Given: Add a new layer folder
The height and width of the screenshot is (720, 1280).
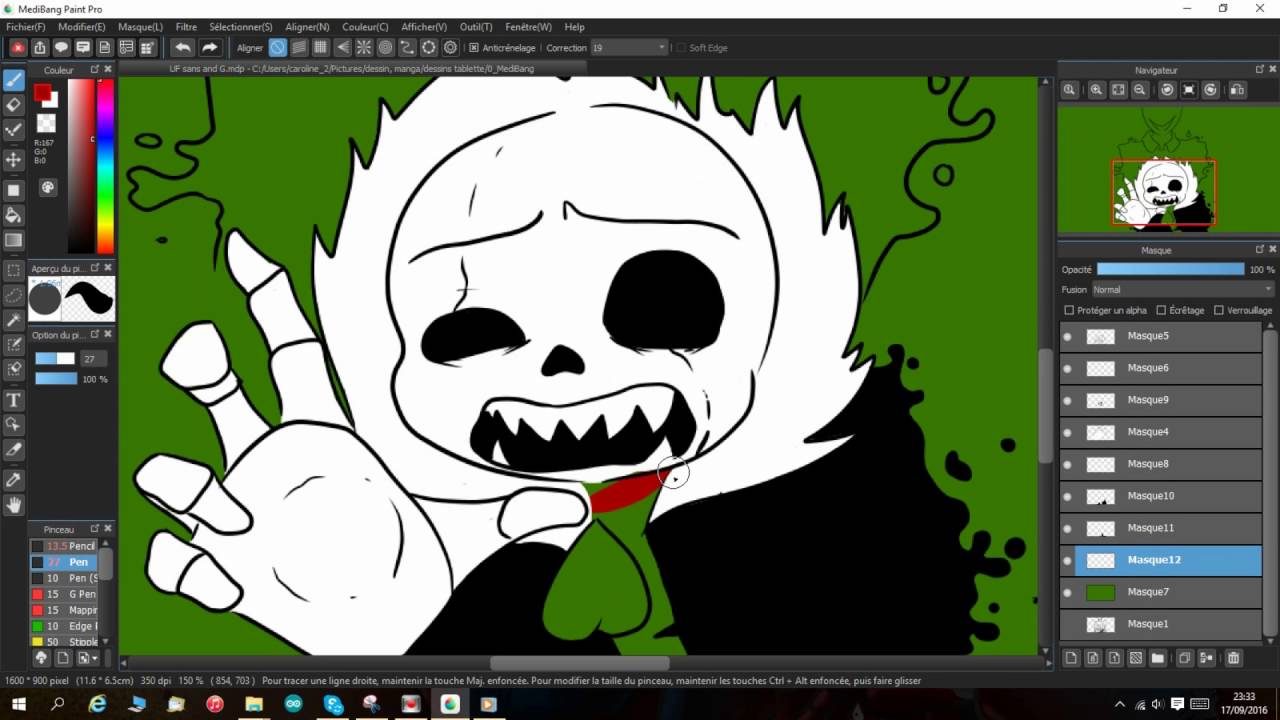Looking at the screenshot, I should point(1157,658).
